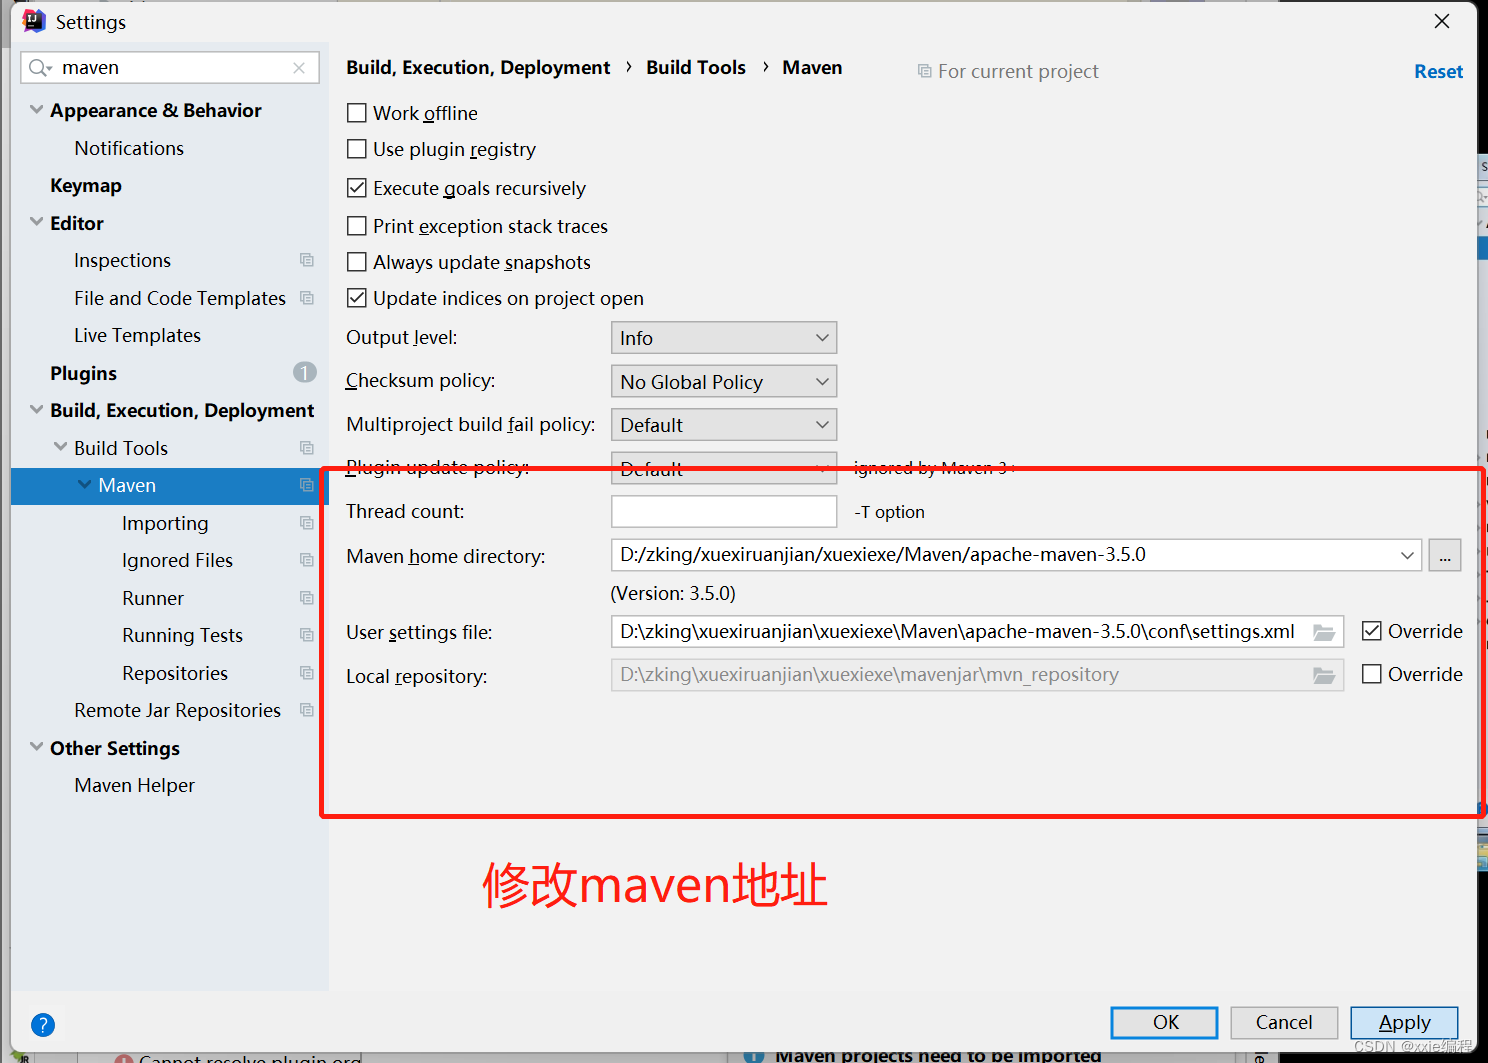Open File and Code Templates page
The image size is (1488, 1063).
(x=180, y=298)
